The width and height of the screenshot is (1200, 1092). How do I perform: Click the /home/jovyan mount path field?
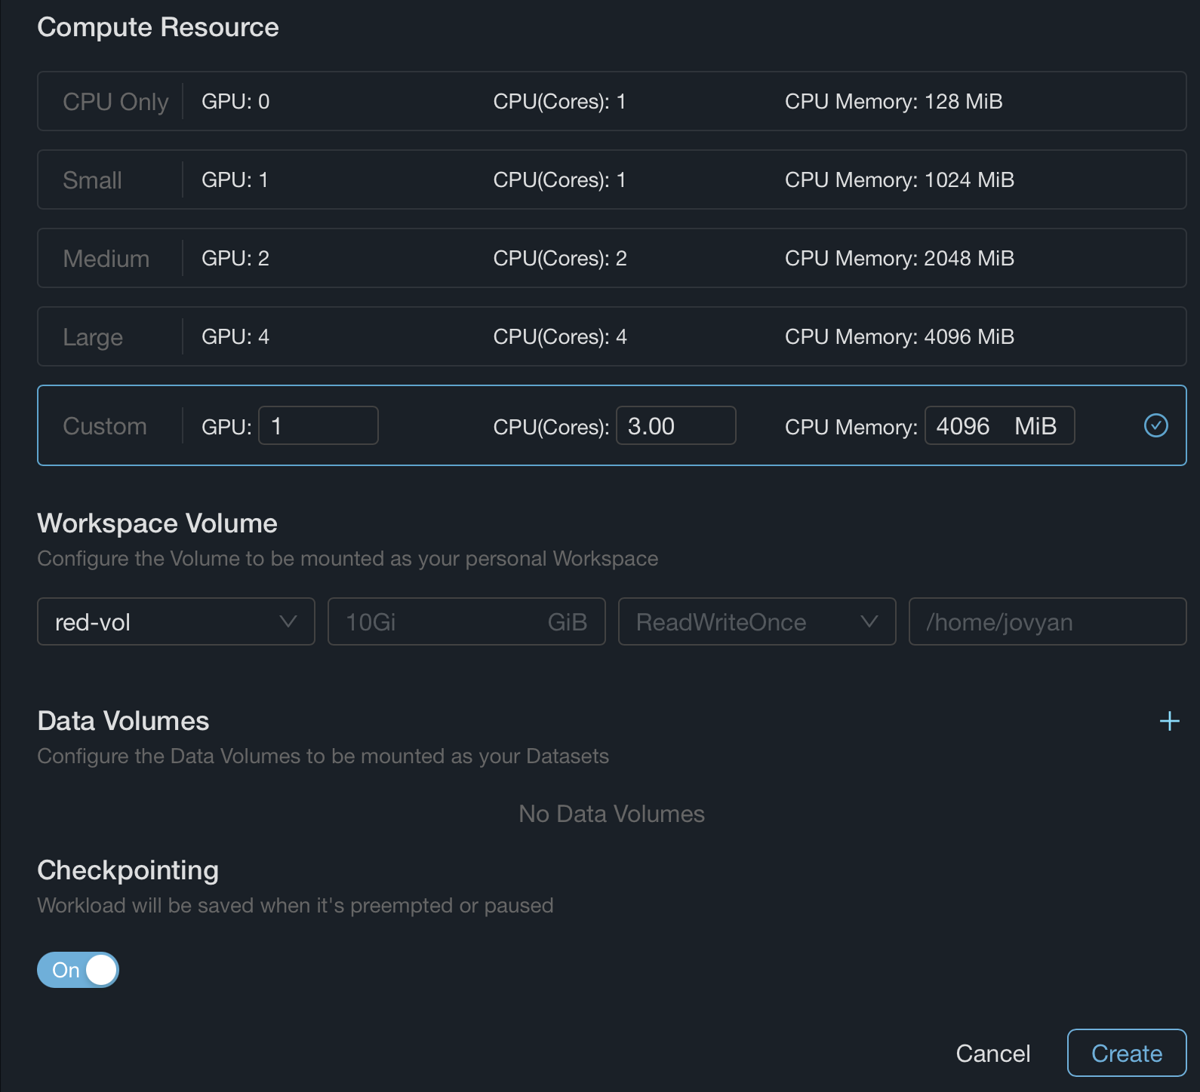pyautogui.click(x=1046, y=622)
